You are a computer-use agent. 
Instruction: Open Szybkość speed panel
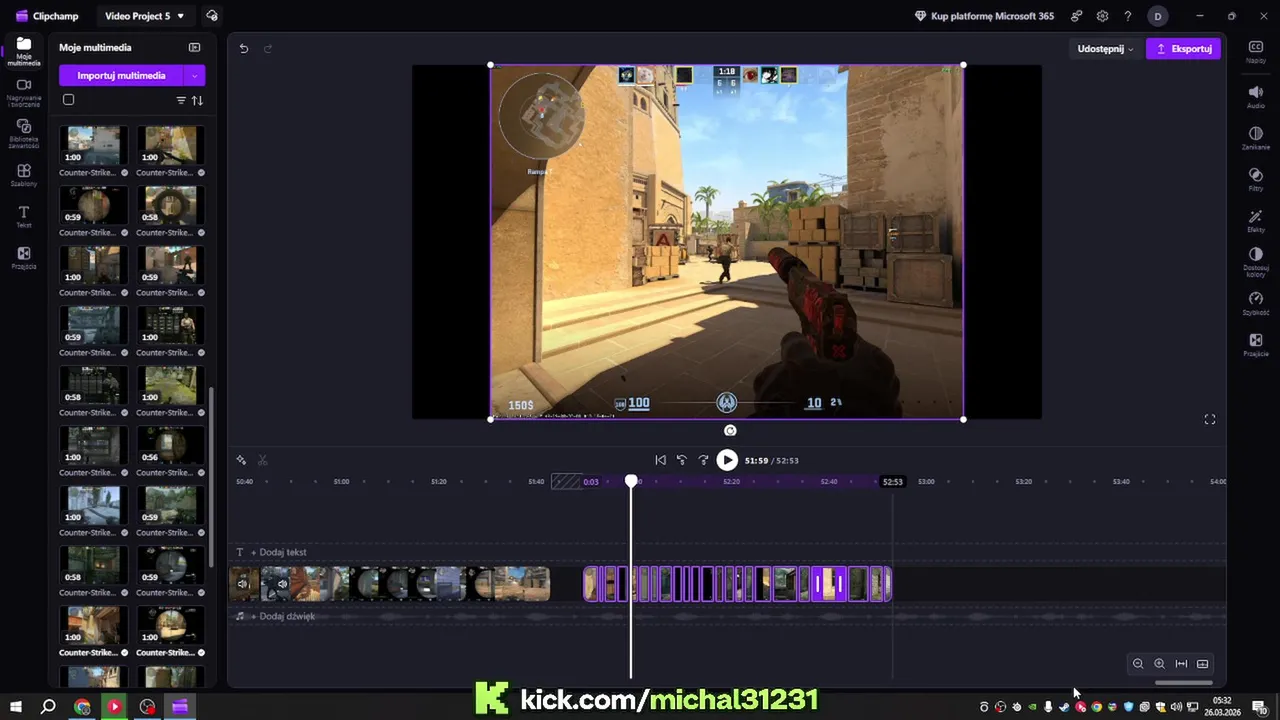coord(1256,304)
